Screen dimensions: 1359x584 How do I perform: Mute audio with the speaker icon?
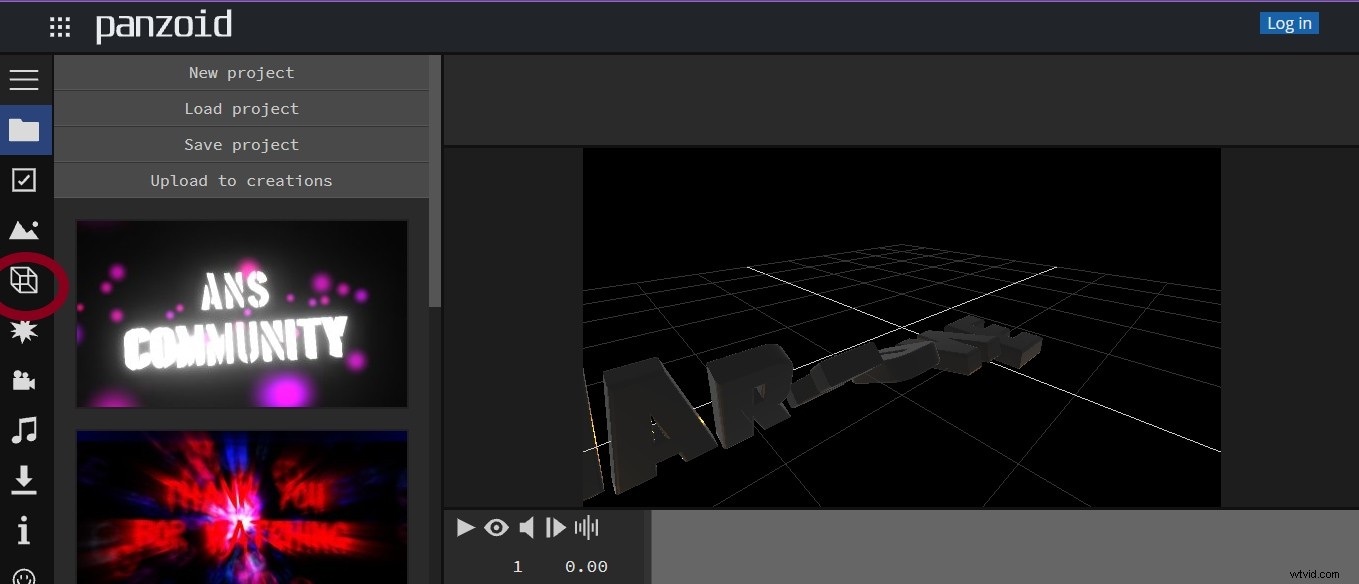526,527
